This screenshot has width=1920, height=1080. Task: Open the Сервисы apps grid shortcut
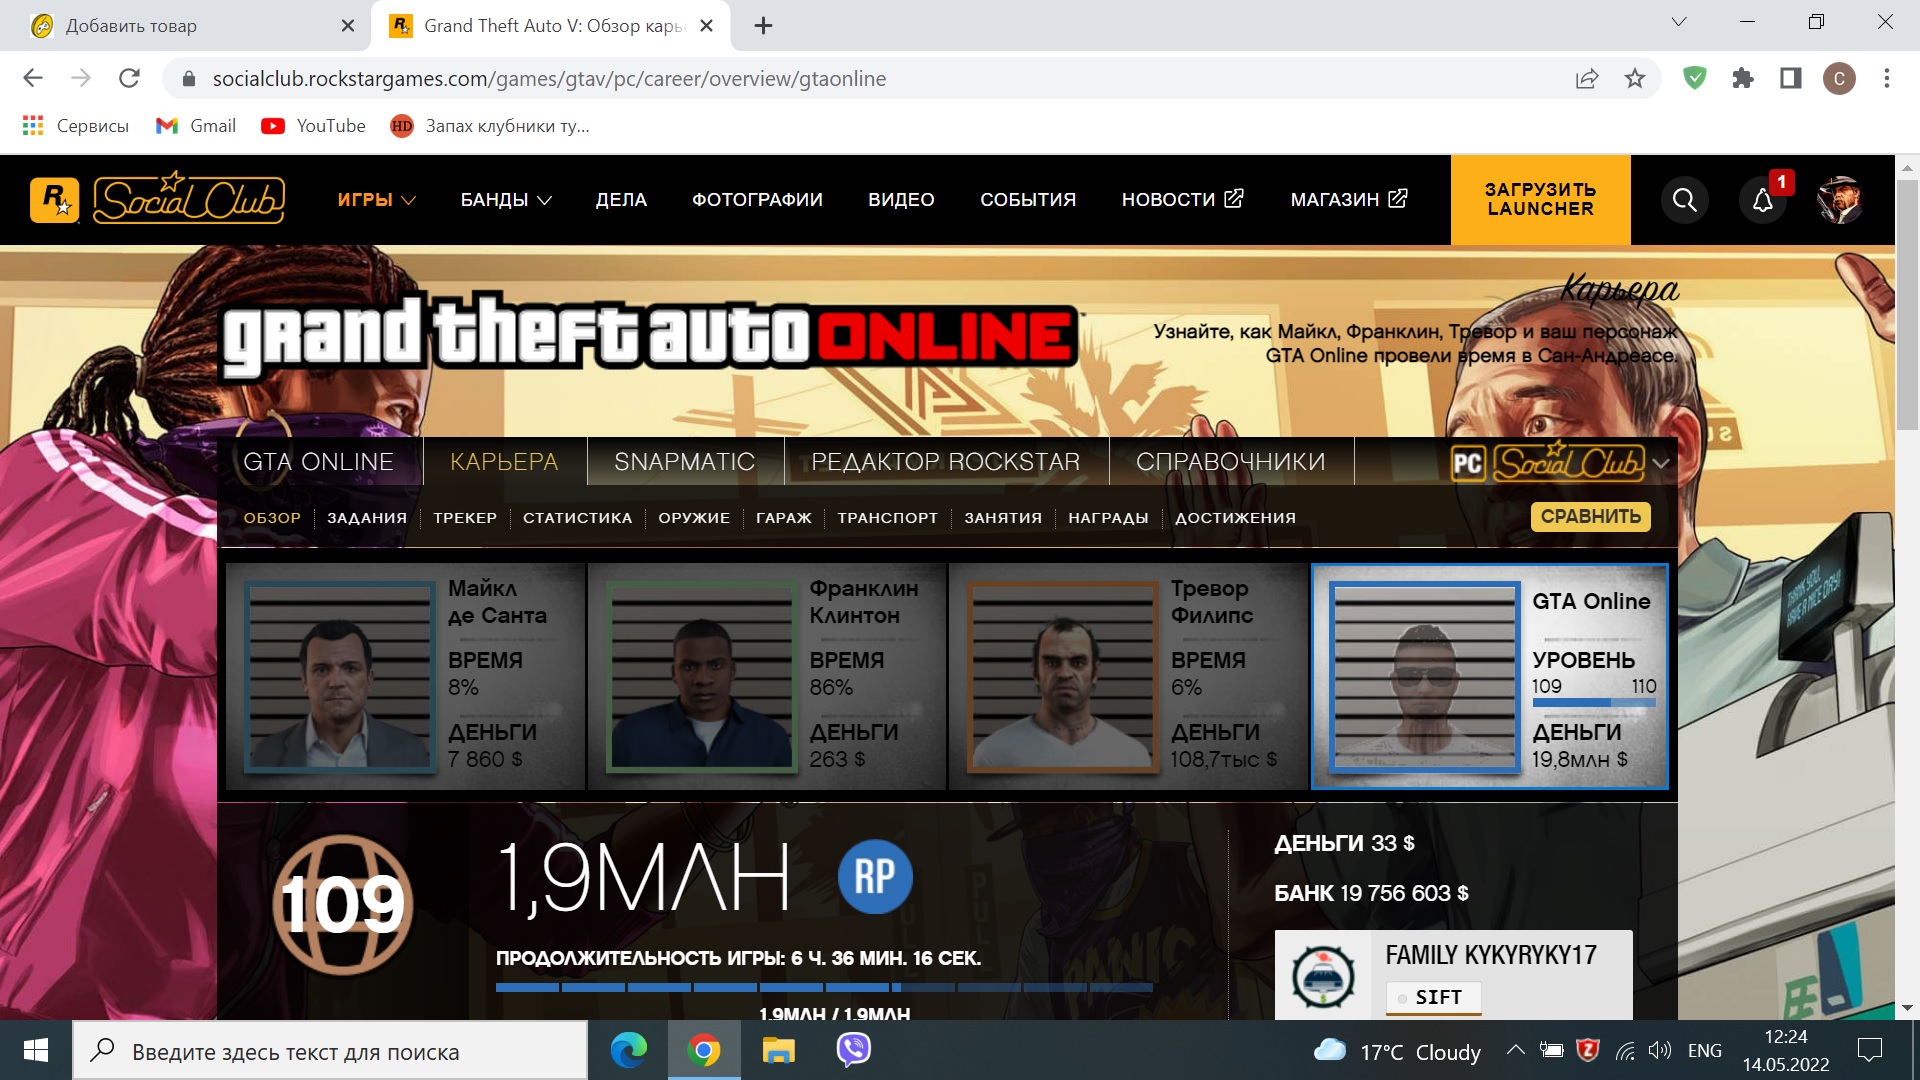click(76, 125)
